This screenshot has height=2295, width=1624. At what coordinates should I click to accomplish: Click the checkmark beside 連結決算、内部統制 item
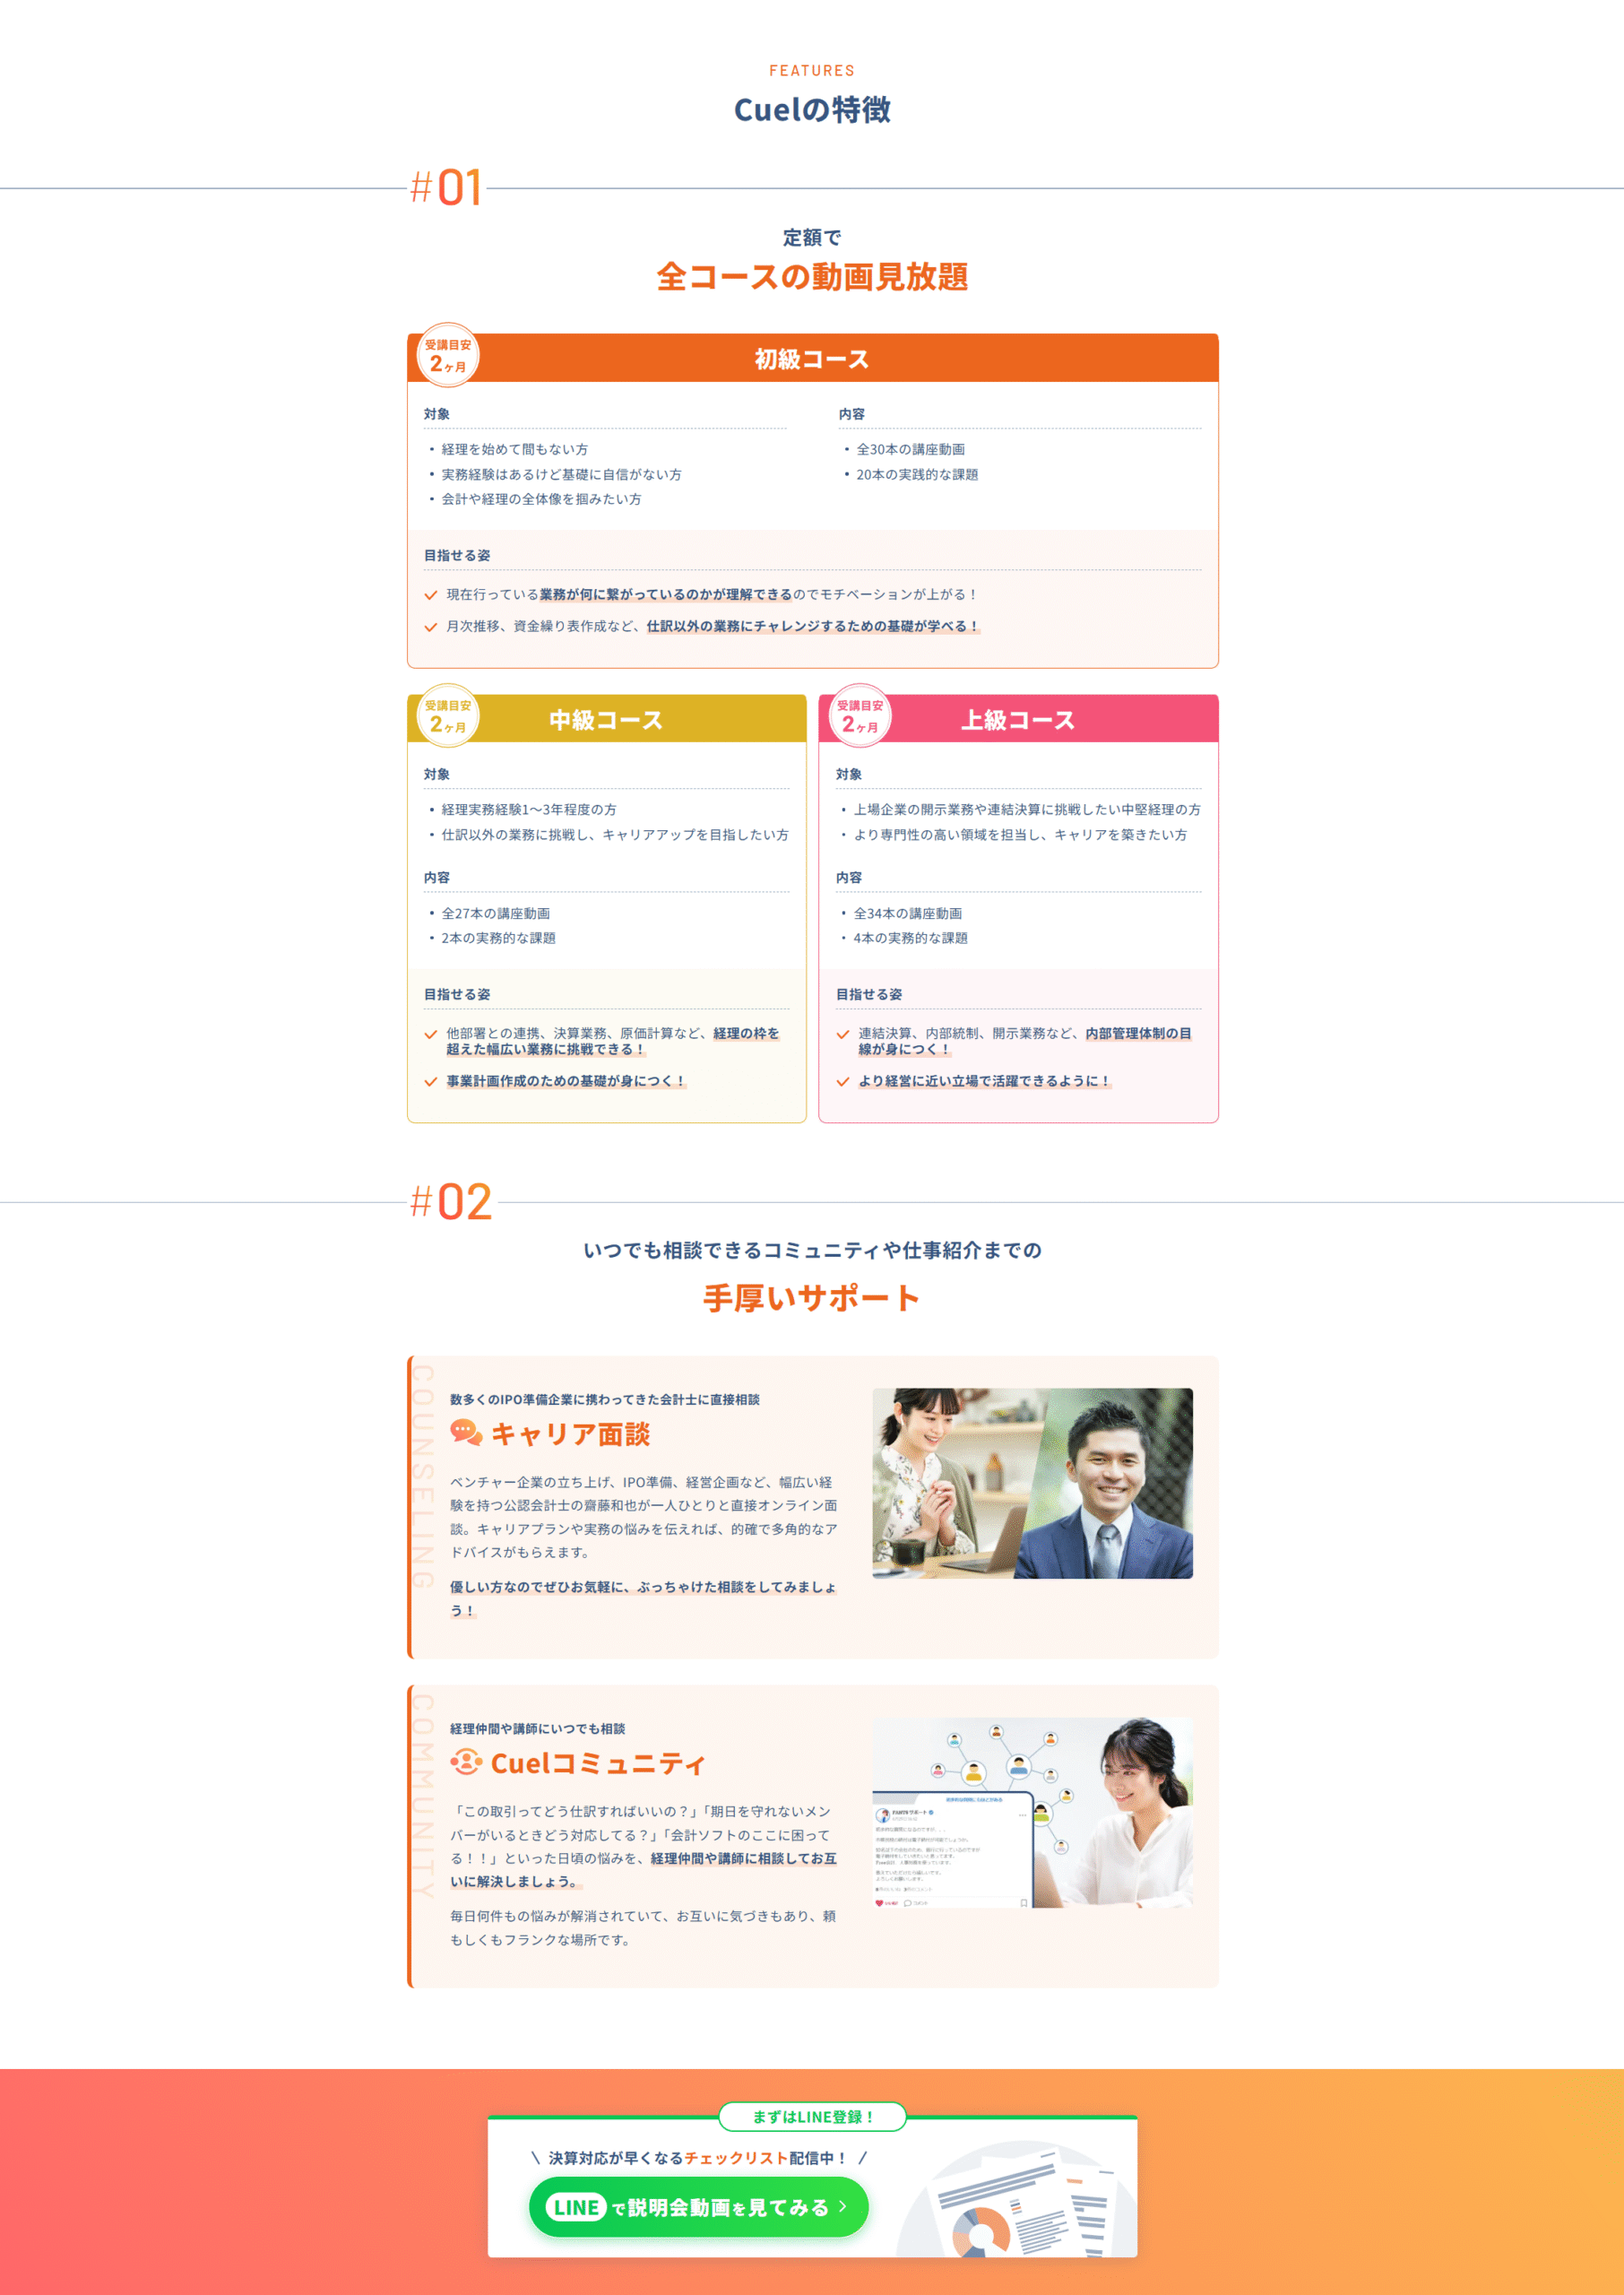pyautogui.click(x=843, y=1035)
